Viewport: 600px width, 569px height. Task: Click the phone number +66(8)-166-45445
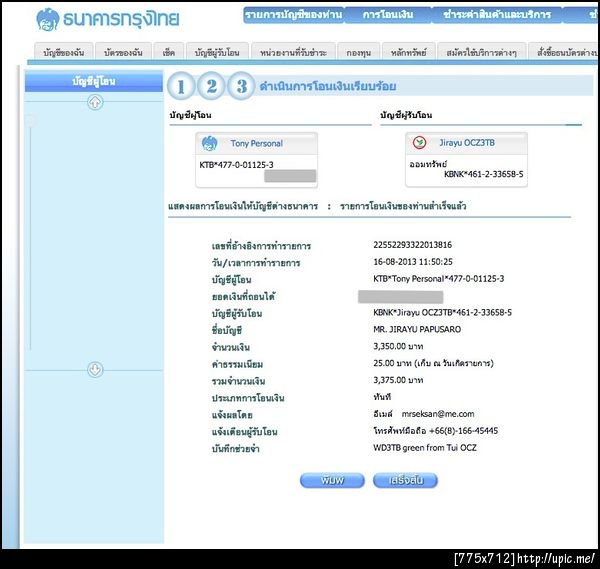tap(463, 431)
